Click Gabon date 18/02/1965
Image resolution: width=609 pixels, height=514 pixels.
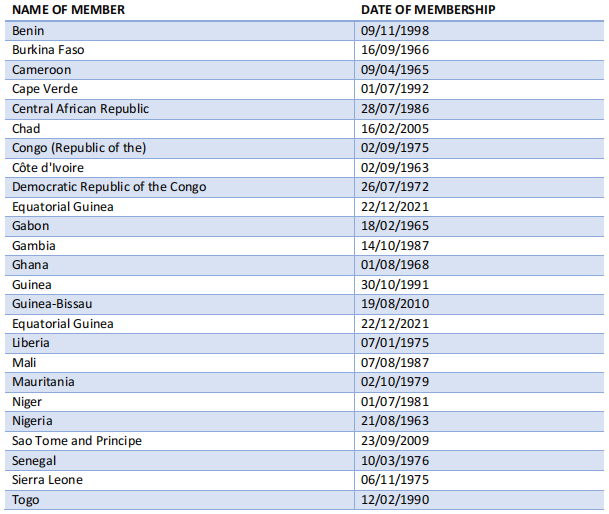(x=395, y=226)
